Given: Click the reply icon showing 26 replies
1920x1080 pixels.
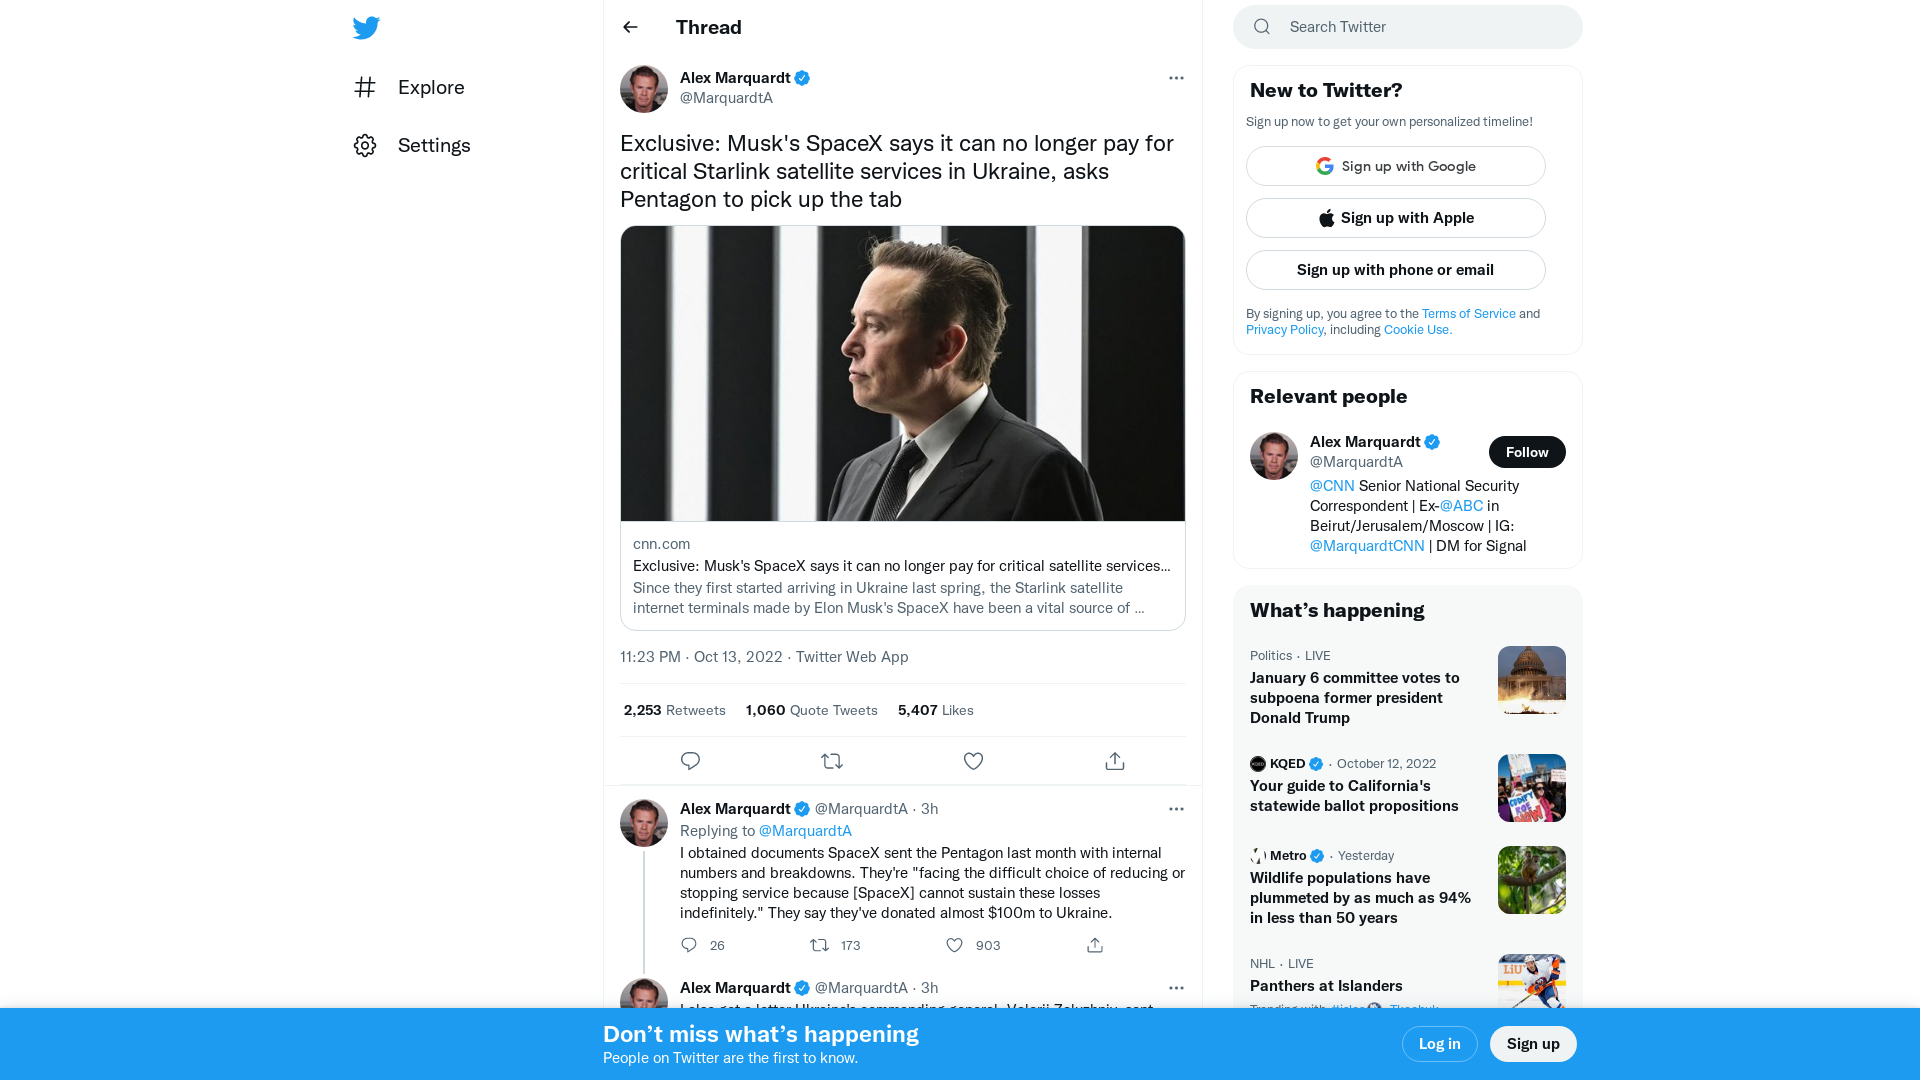Looking at the screenshot, I should click(688, 944).
